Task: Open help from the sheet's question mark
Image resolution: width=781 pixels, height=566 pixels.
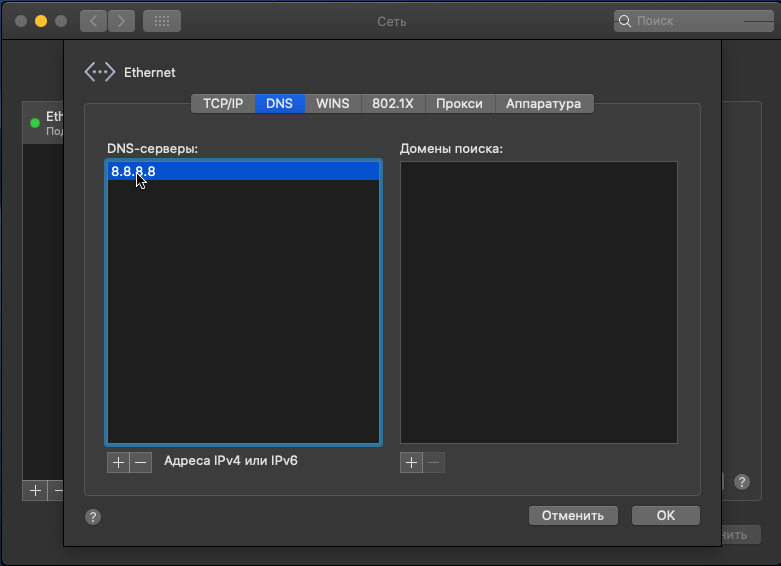Action: [93, 517]
